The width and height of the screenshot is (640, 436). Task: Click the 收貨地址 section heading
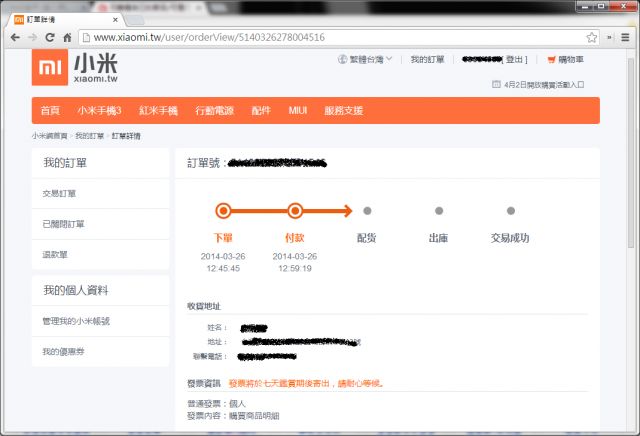(204, 306)
